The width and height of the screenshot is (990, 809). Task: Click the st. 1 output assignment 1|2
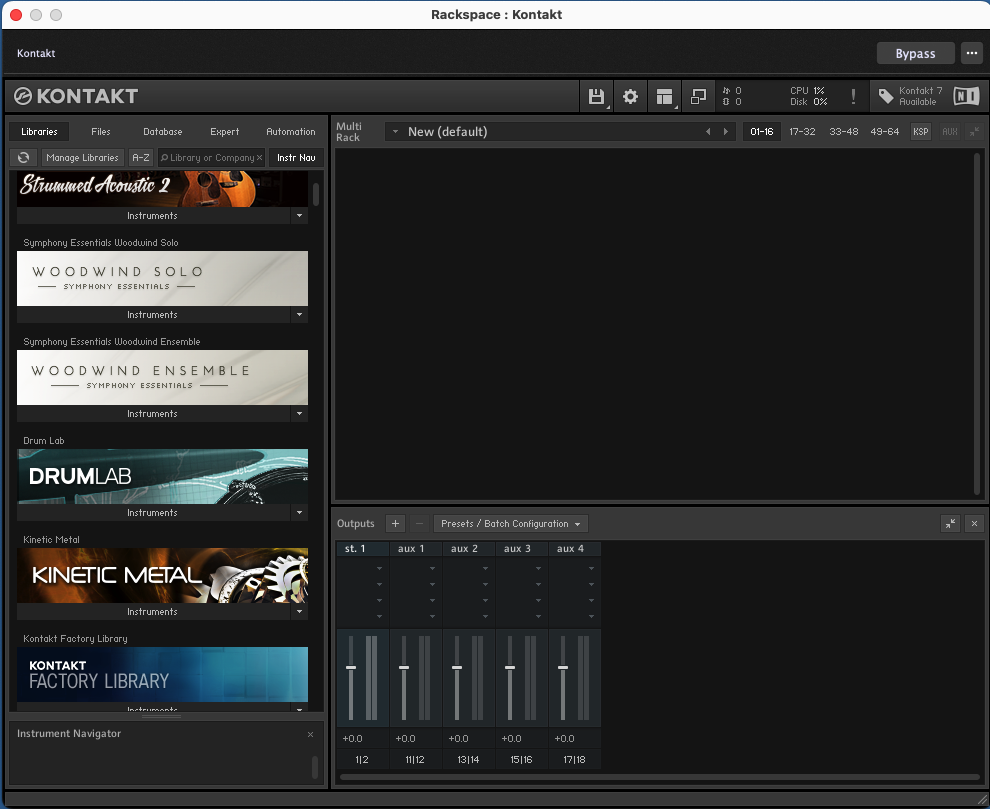(362, 760)
